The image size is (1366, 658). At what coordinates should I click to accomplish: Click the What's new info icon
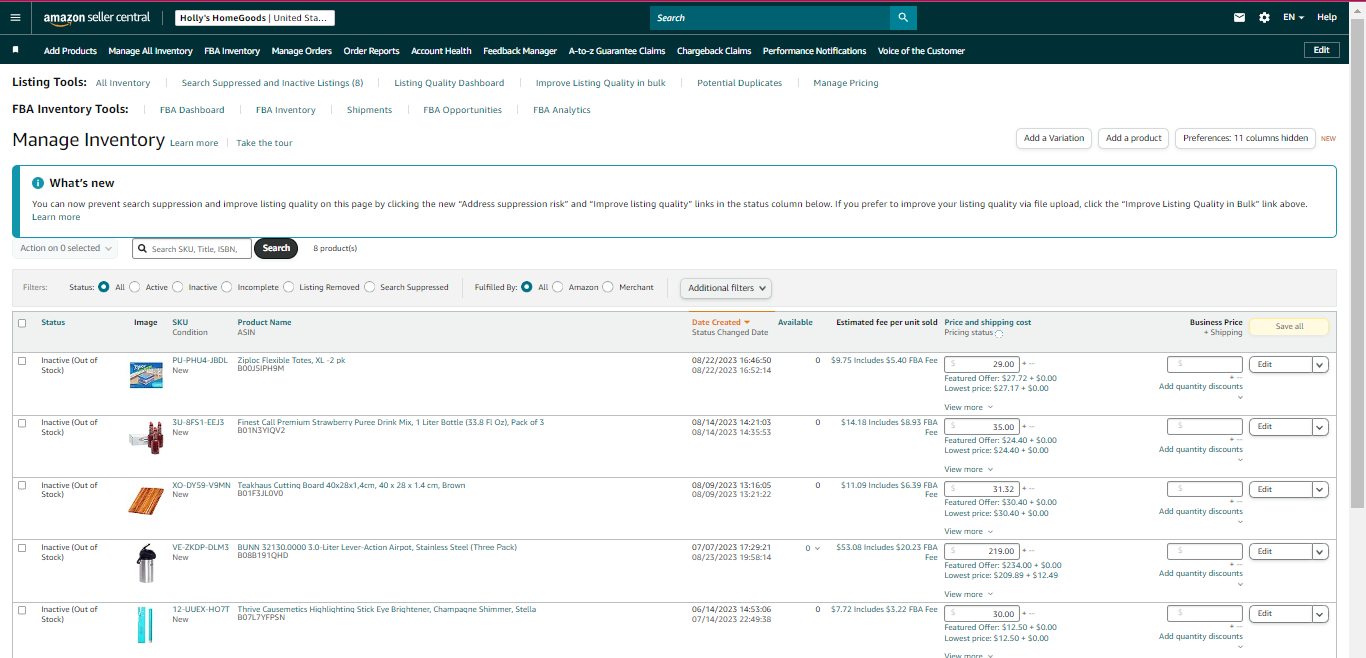pos(38,183)
